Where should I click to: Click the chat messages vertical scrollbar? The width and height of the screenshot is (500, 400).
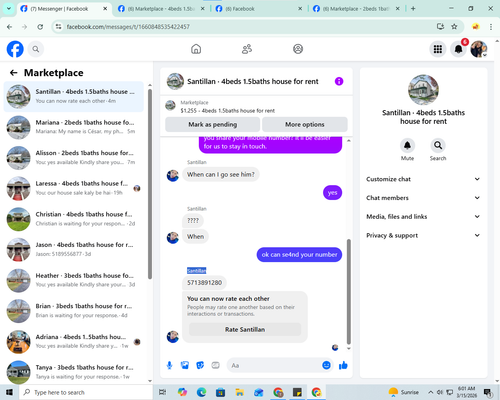(349, 292)
